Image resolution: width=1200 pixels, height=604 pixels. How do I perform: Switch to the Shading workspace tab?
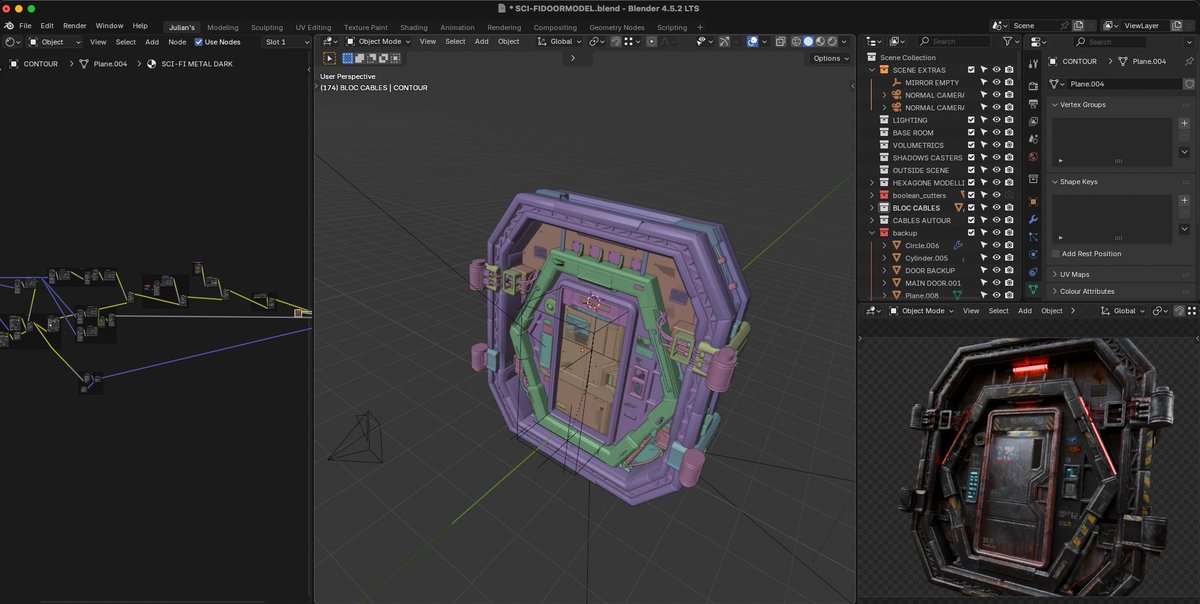(x=414, y=28)
